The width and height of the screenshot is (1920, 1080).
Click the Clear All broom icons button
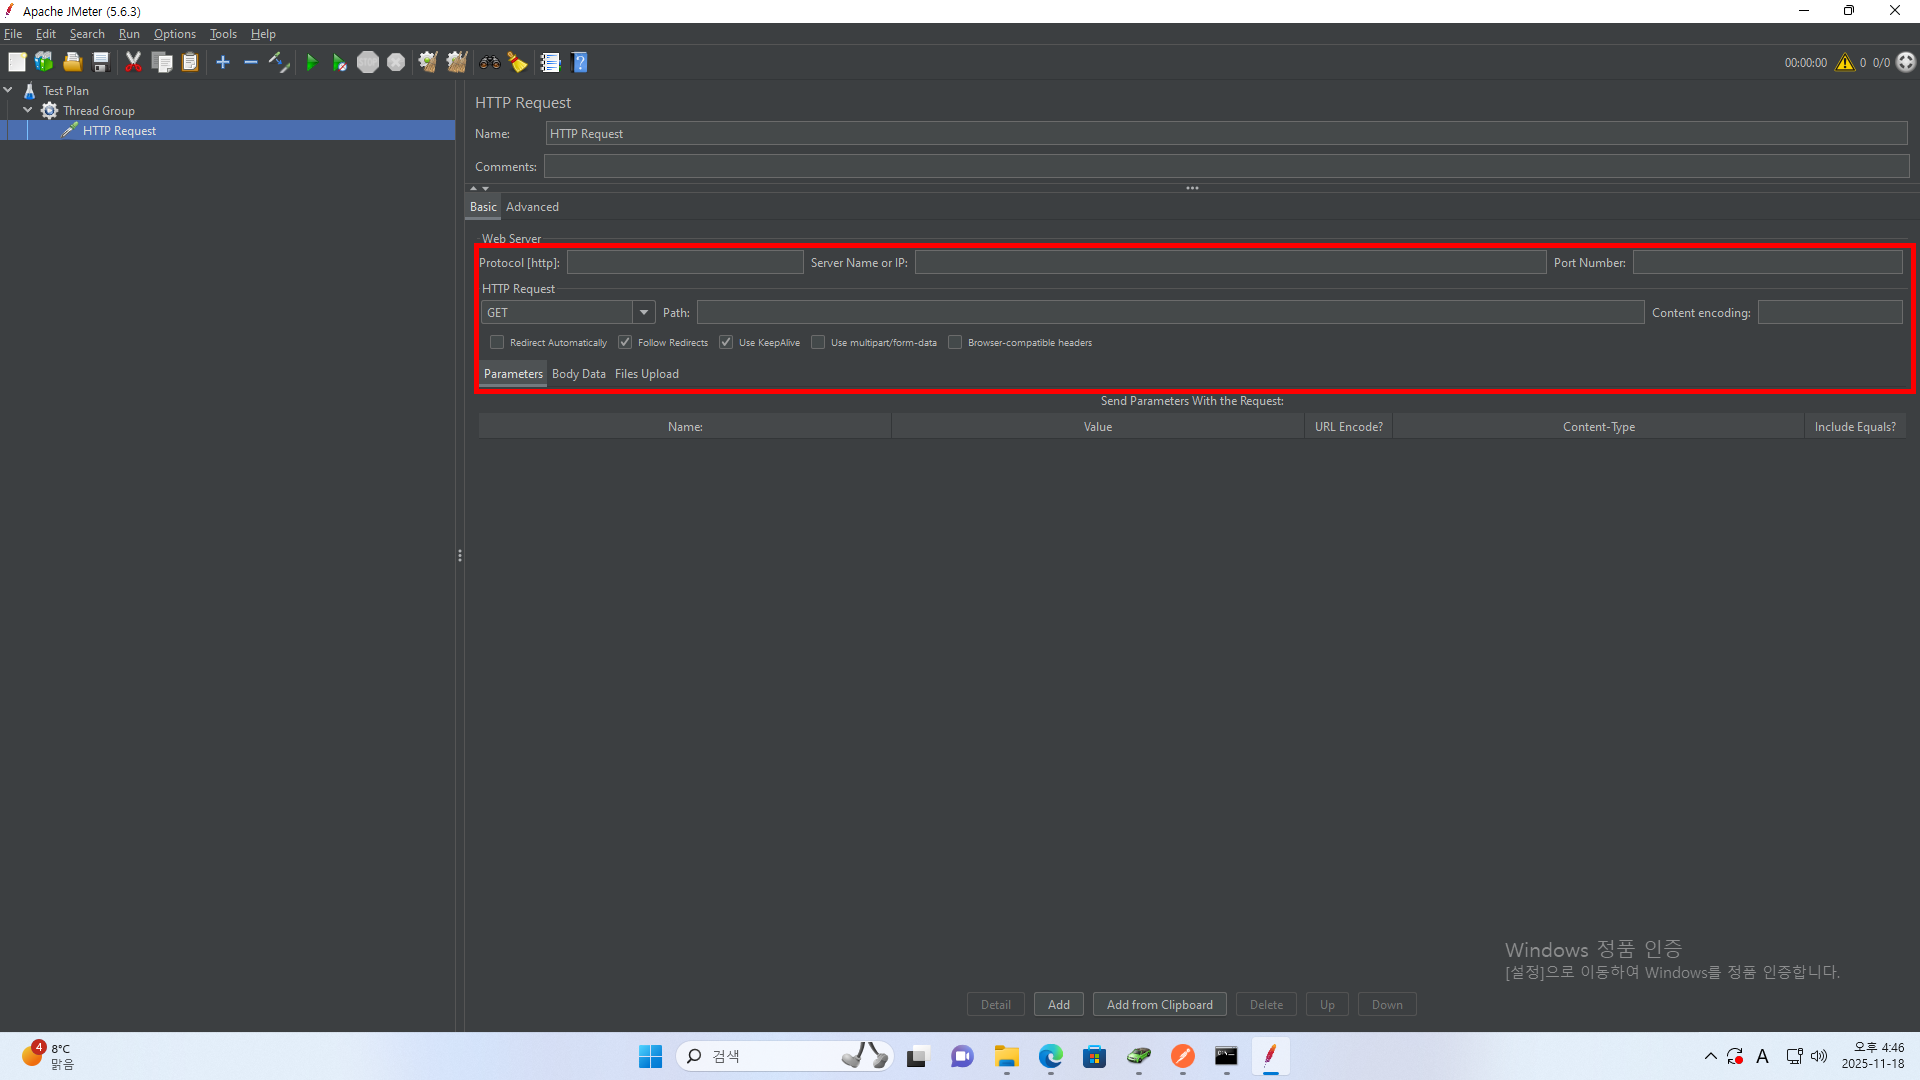pos(457,62)
